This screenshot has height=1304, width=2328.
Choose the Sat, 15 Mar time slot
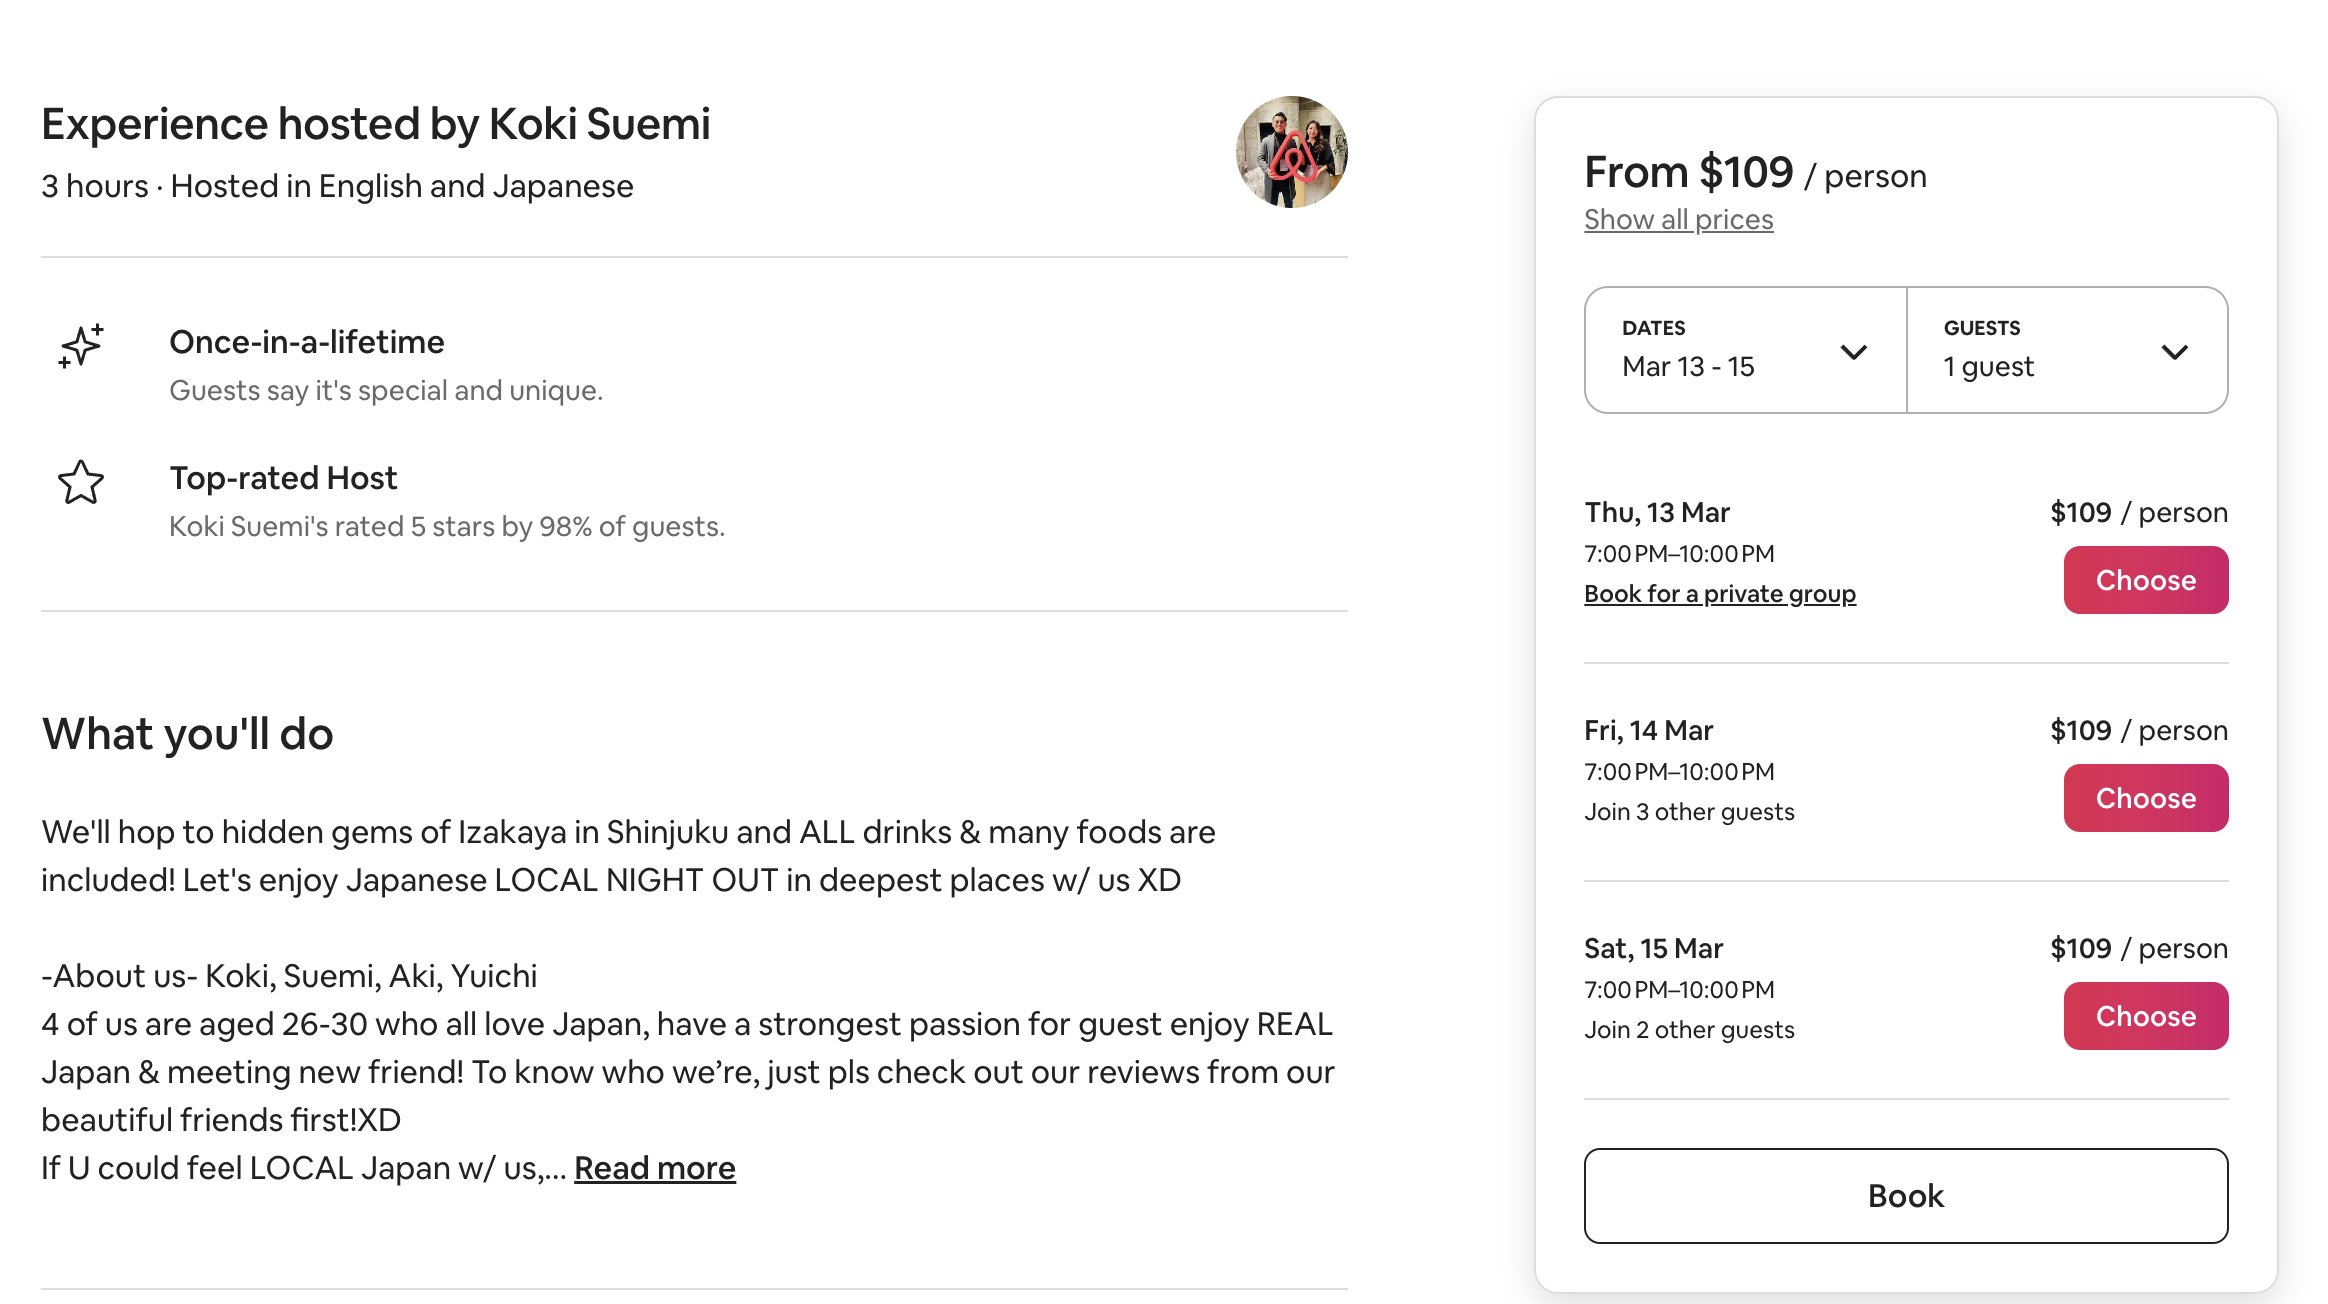[x=2145, y=1016]
